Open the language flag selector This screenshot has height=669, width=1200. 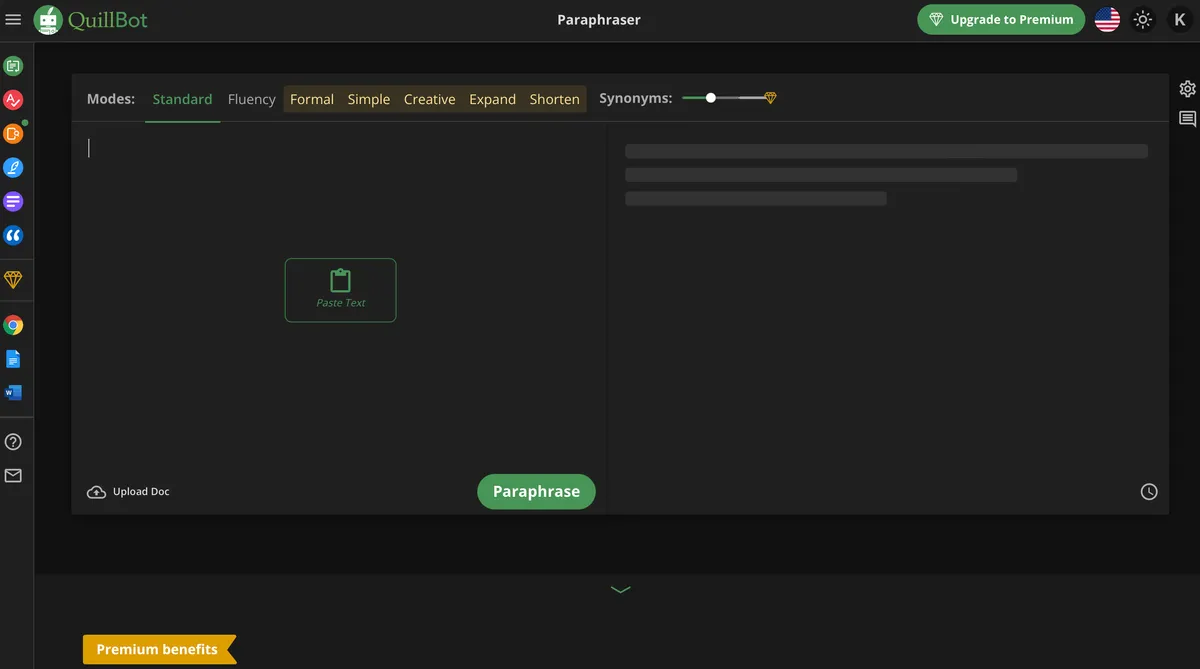(1107, 18)
